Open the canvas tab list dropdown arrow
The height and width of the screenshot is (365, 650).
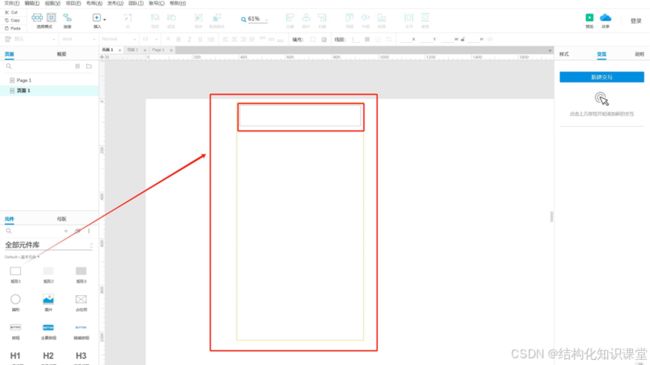click(550, 50)
